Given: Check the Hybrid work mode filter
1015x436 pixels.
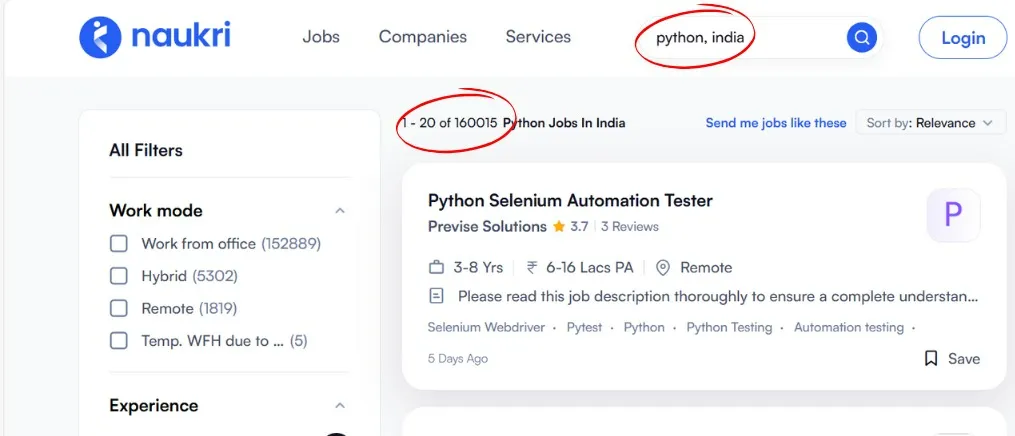Looking at the screenshot, I should (119, 276).
